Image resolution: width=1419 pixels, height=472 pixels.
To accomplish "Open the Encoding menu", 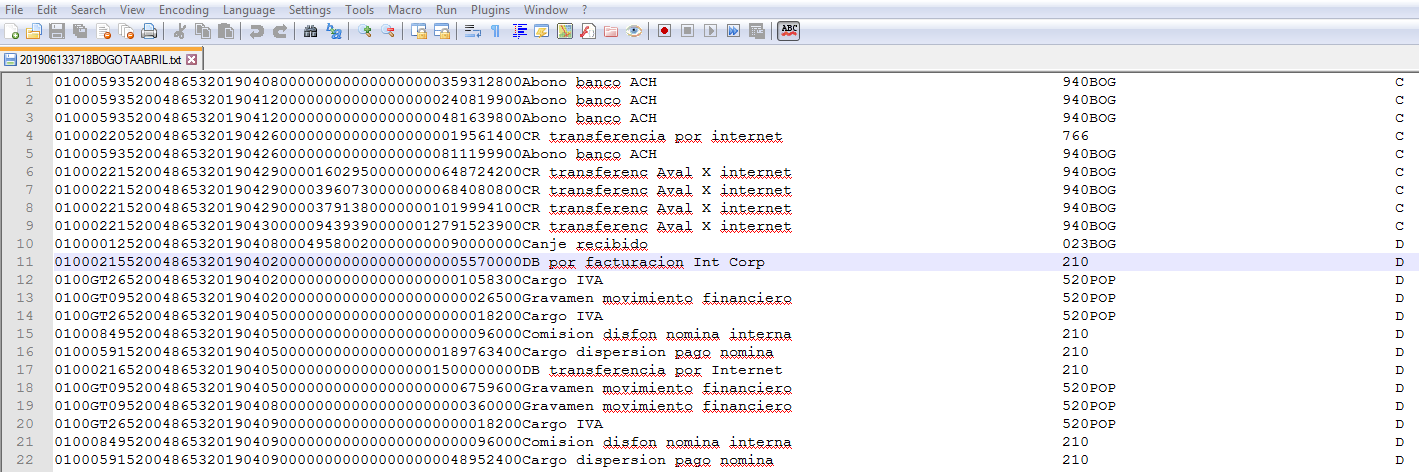I will click(183, 9).
